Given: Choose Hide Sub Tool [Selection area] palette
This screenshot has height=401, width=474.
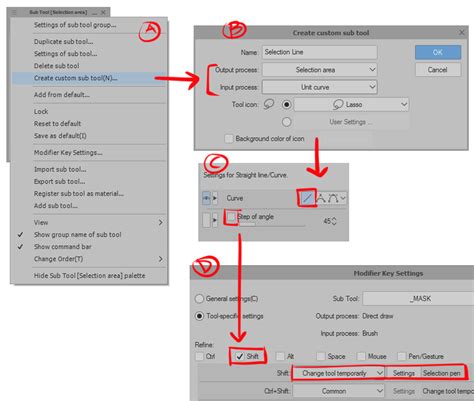Looking at the screenshot, I should click(89, 276).
